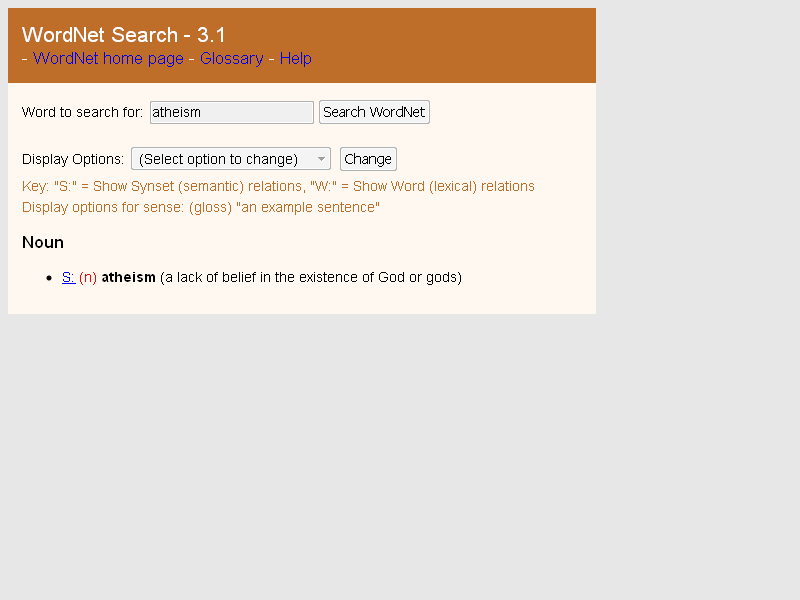Screen dimensions: 800x600
Task: Select the bold atheism result word
Action: point(128,278)
